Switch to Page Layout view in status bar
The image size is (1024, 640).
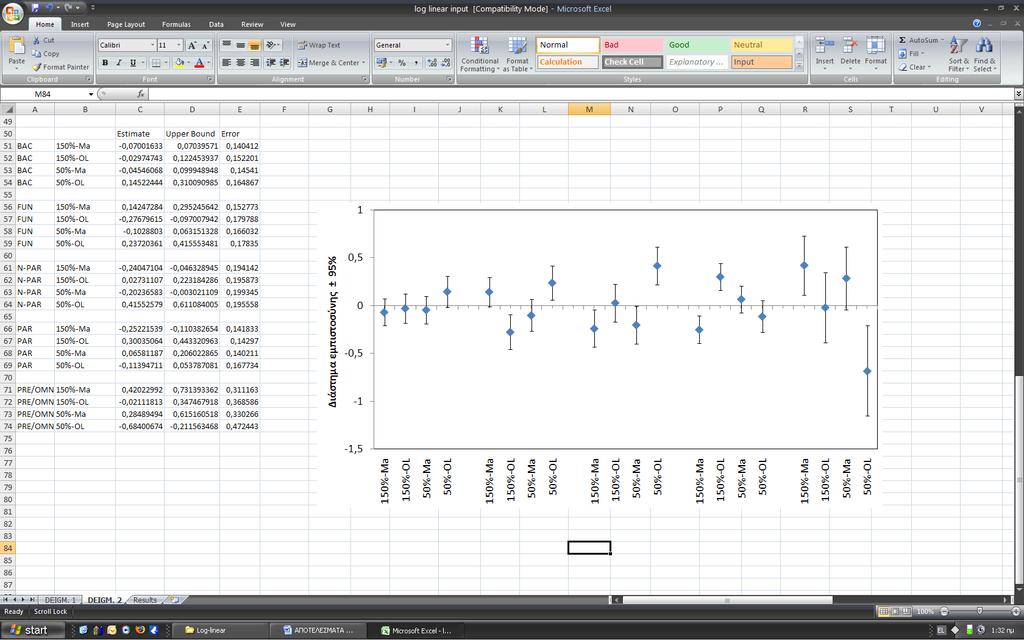(895, 611)
